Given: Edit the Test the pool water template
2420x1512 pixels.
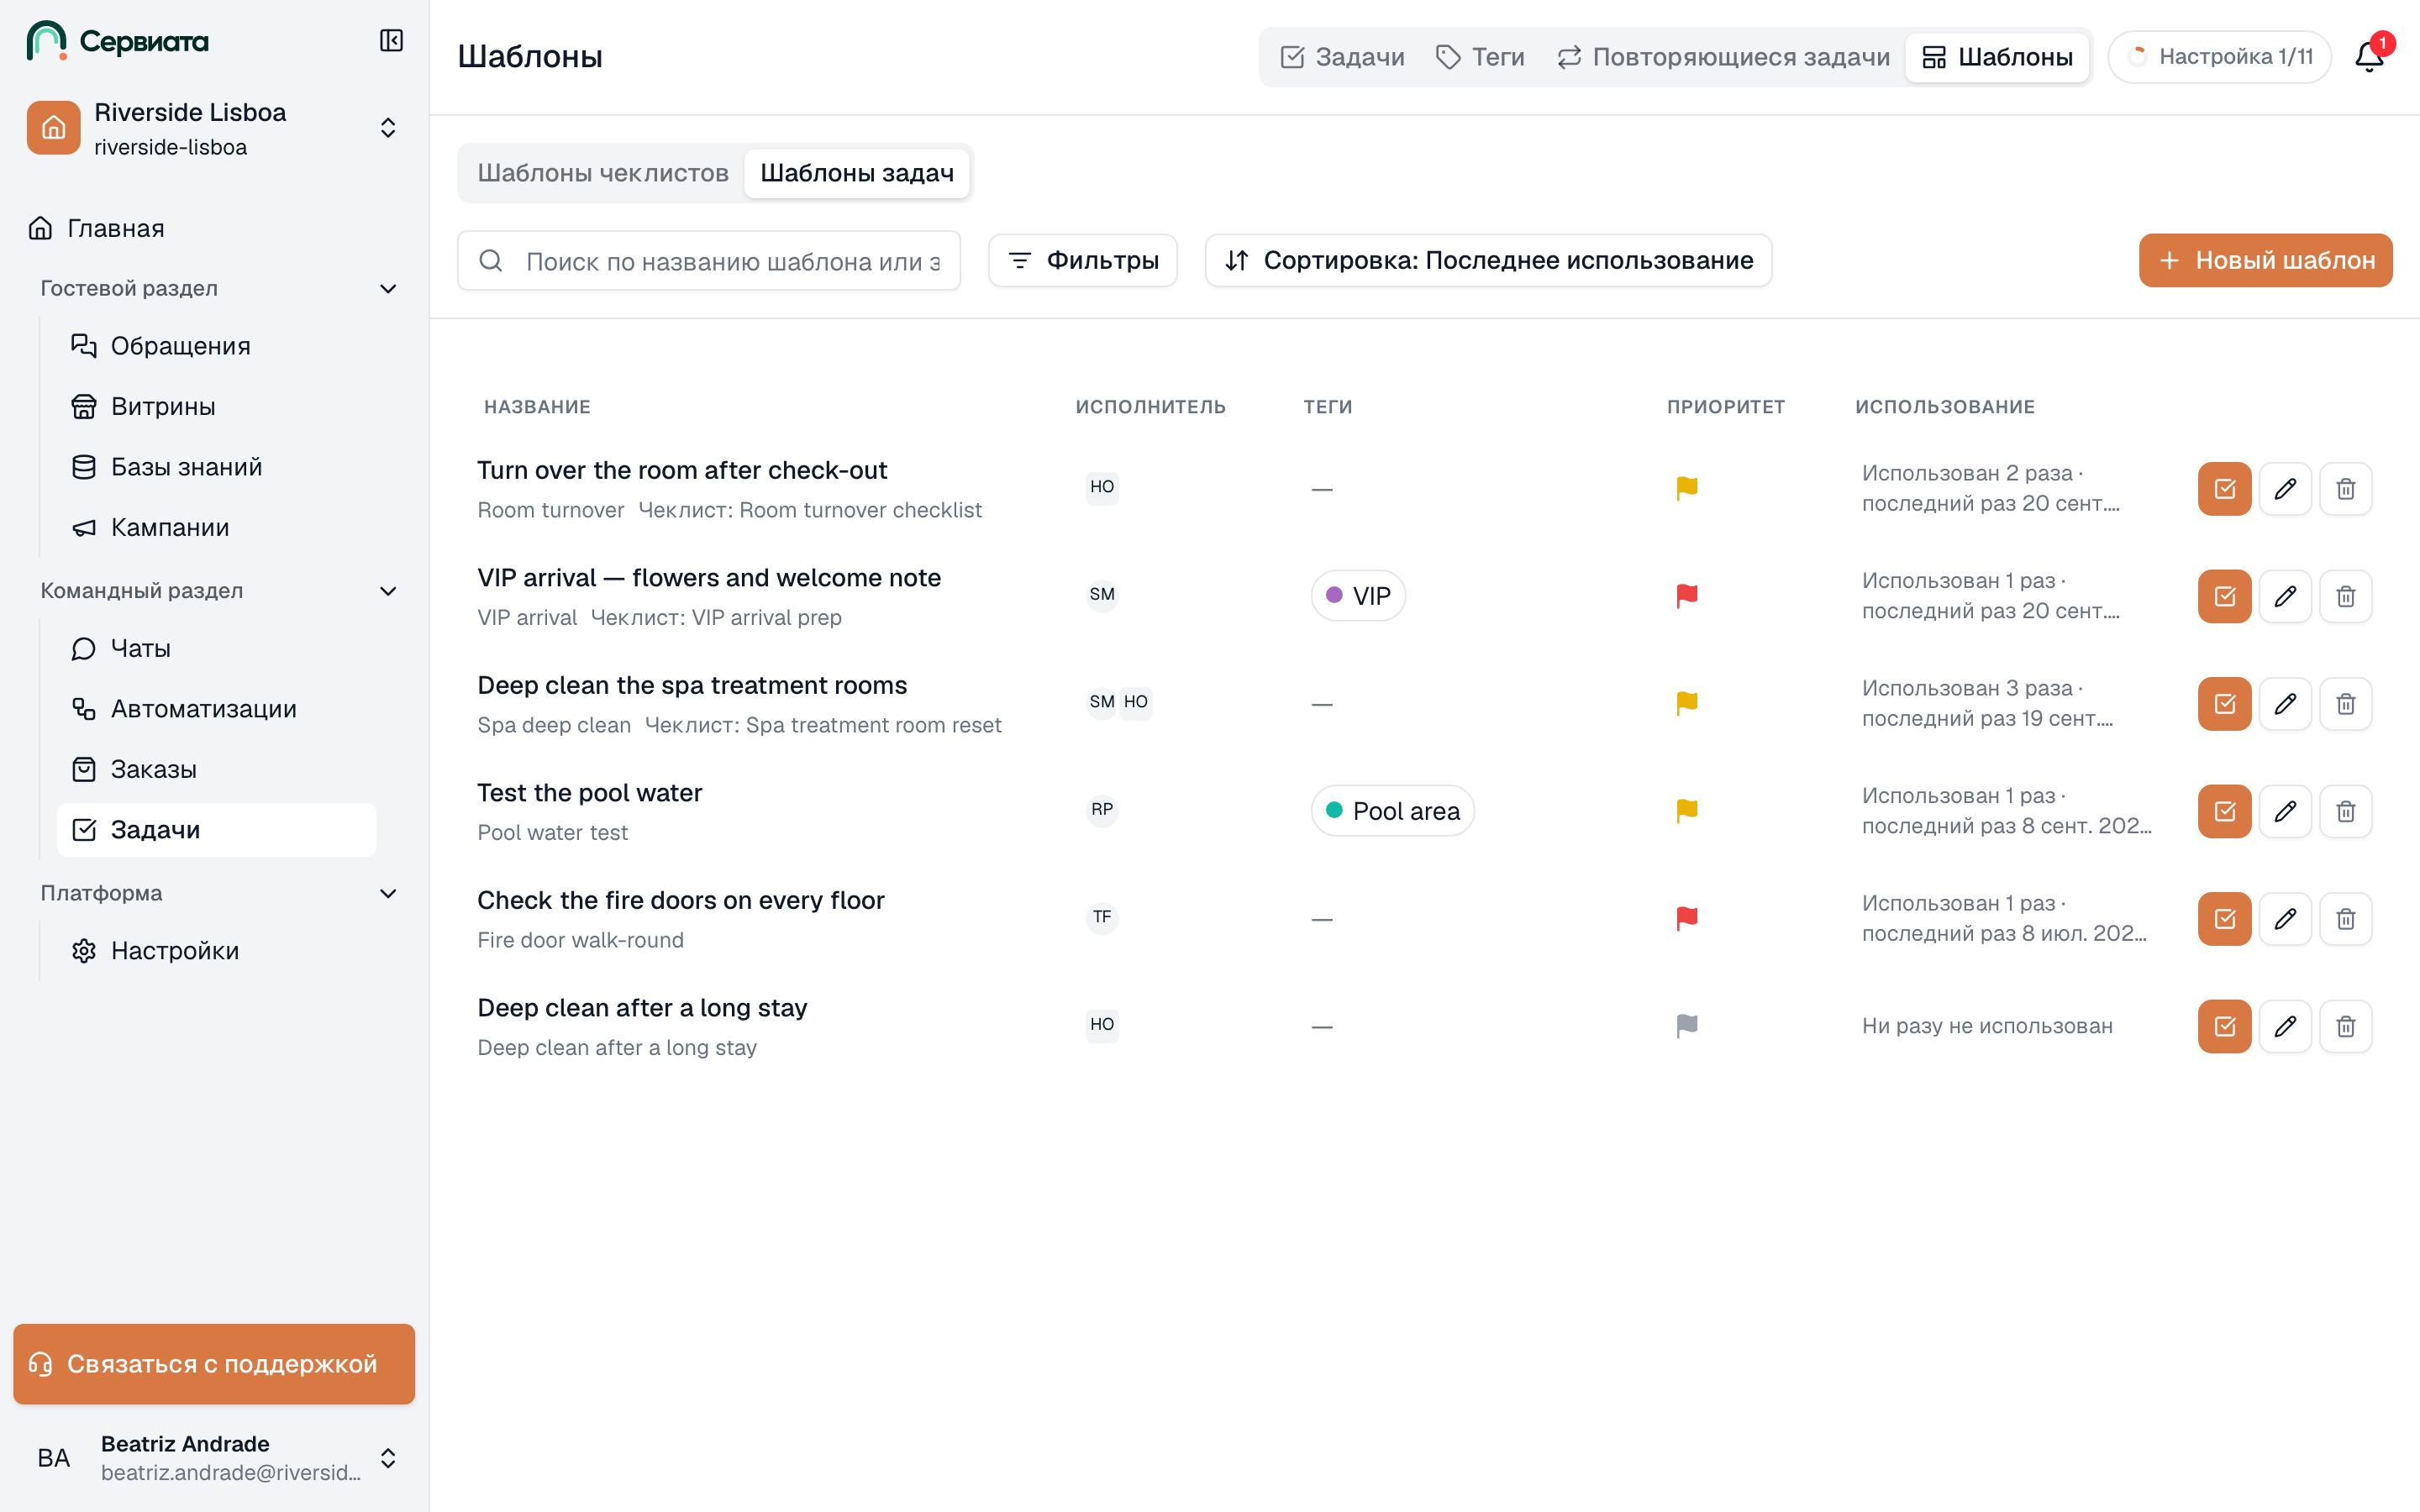Looking at the screenshot, I should [x=2285, y=811].
